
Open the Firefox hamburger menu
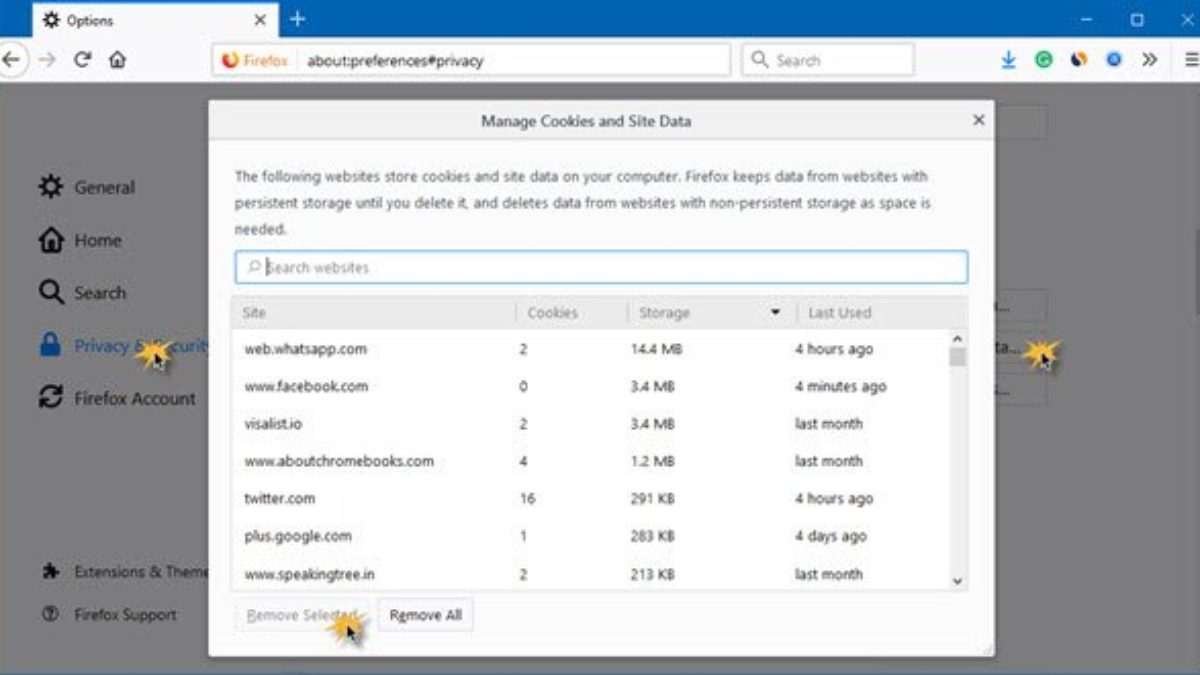(x=1191, y=60)
